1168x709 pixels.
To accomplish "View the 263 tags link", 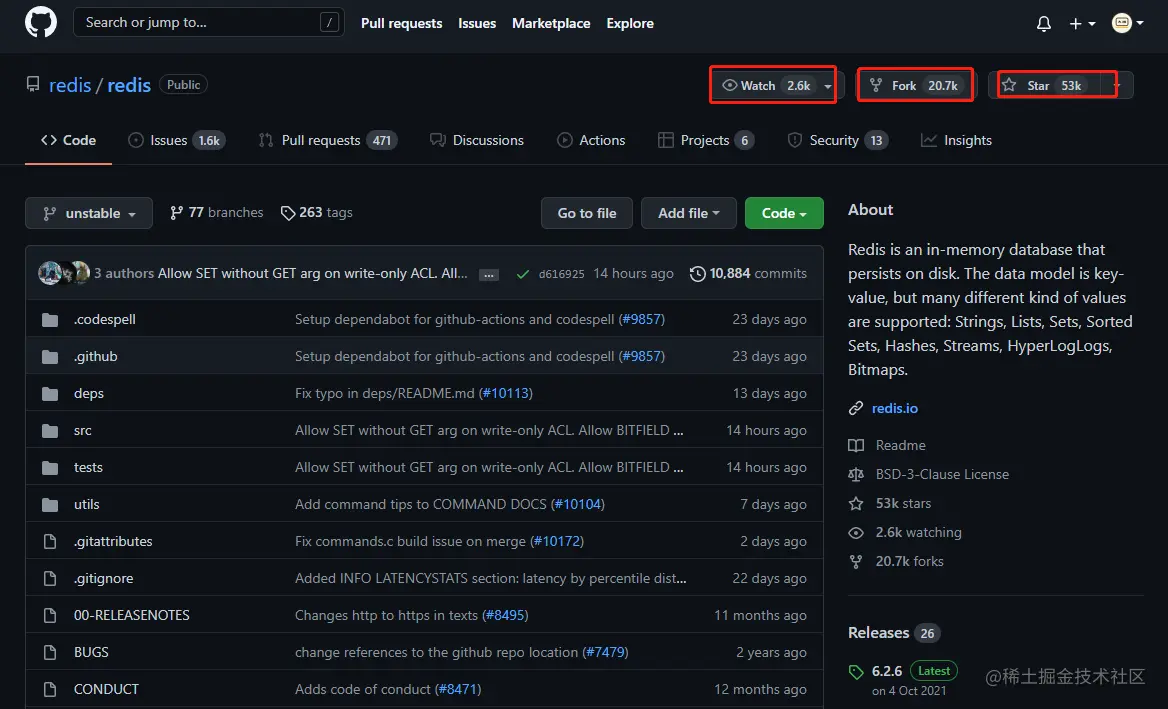I will [317, 213].
